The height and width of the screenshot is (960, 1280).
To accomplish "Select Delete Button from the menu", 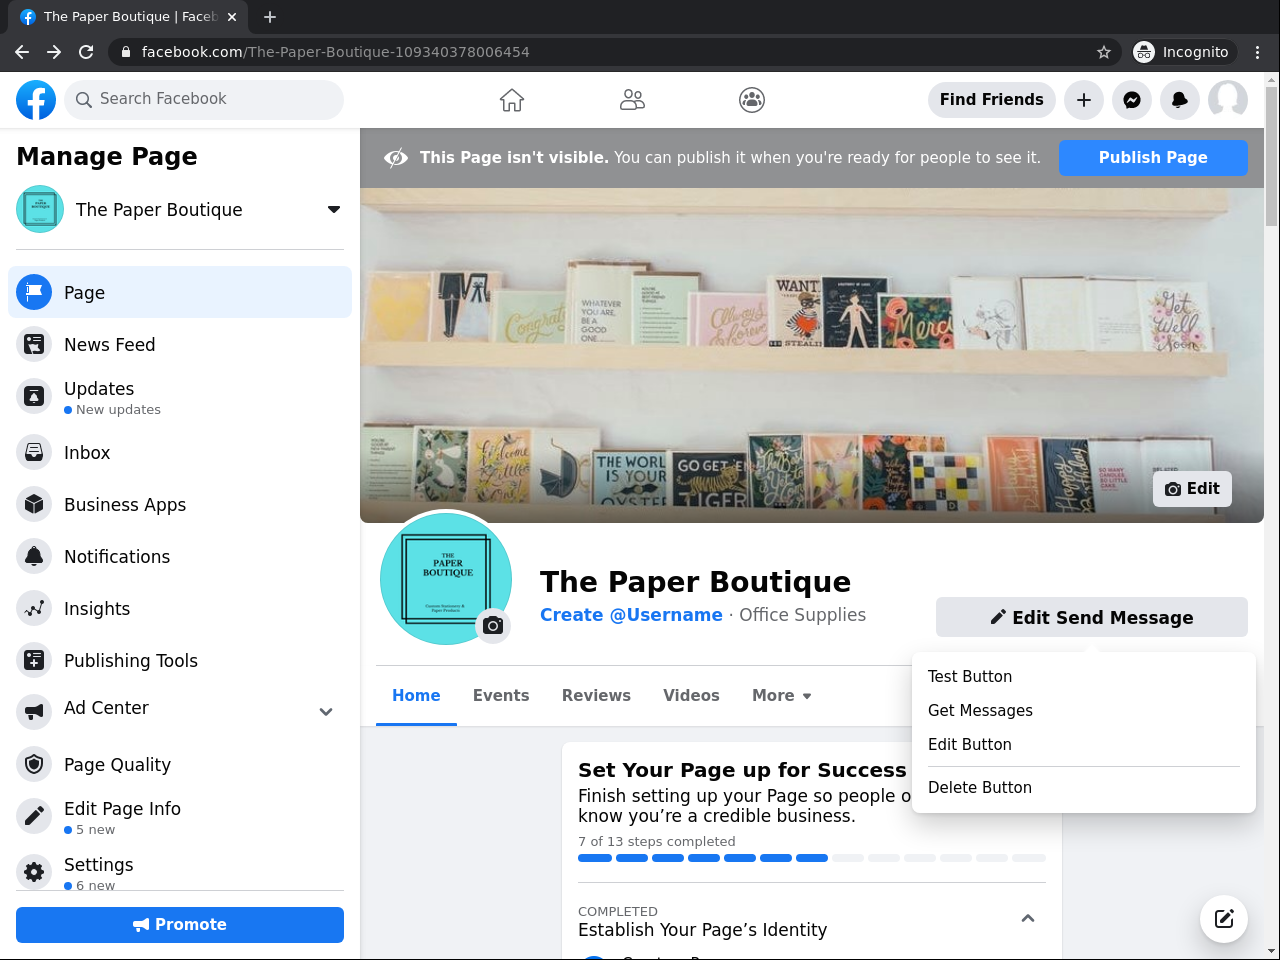I will click(x=980, y=788).
